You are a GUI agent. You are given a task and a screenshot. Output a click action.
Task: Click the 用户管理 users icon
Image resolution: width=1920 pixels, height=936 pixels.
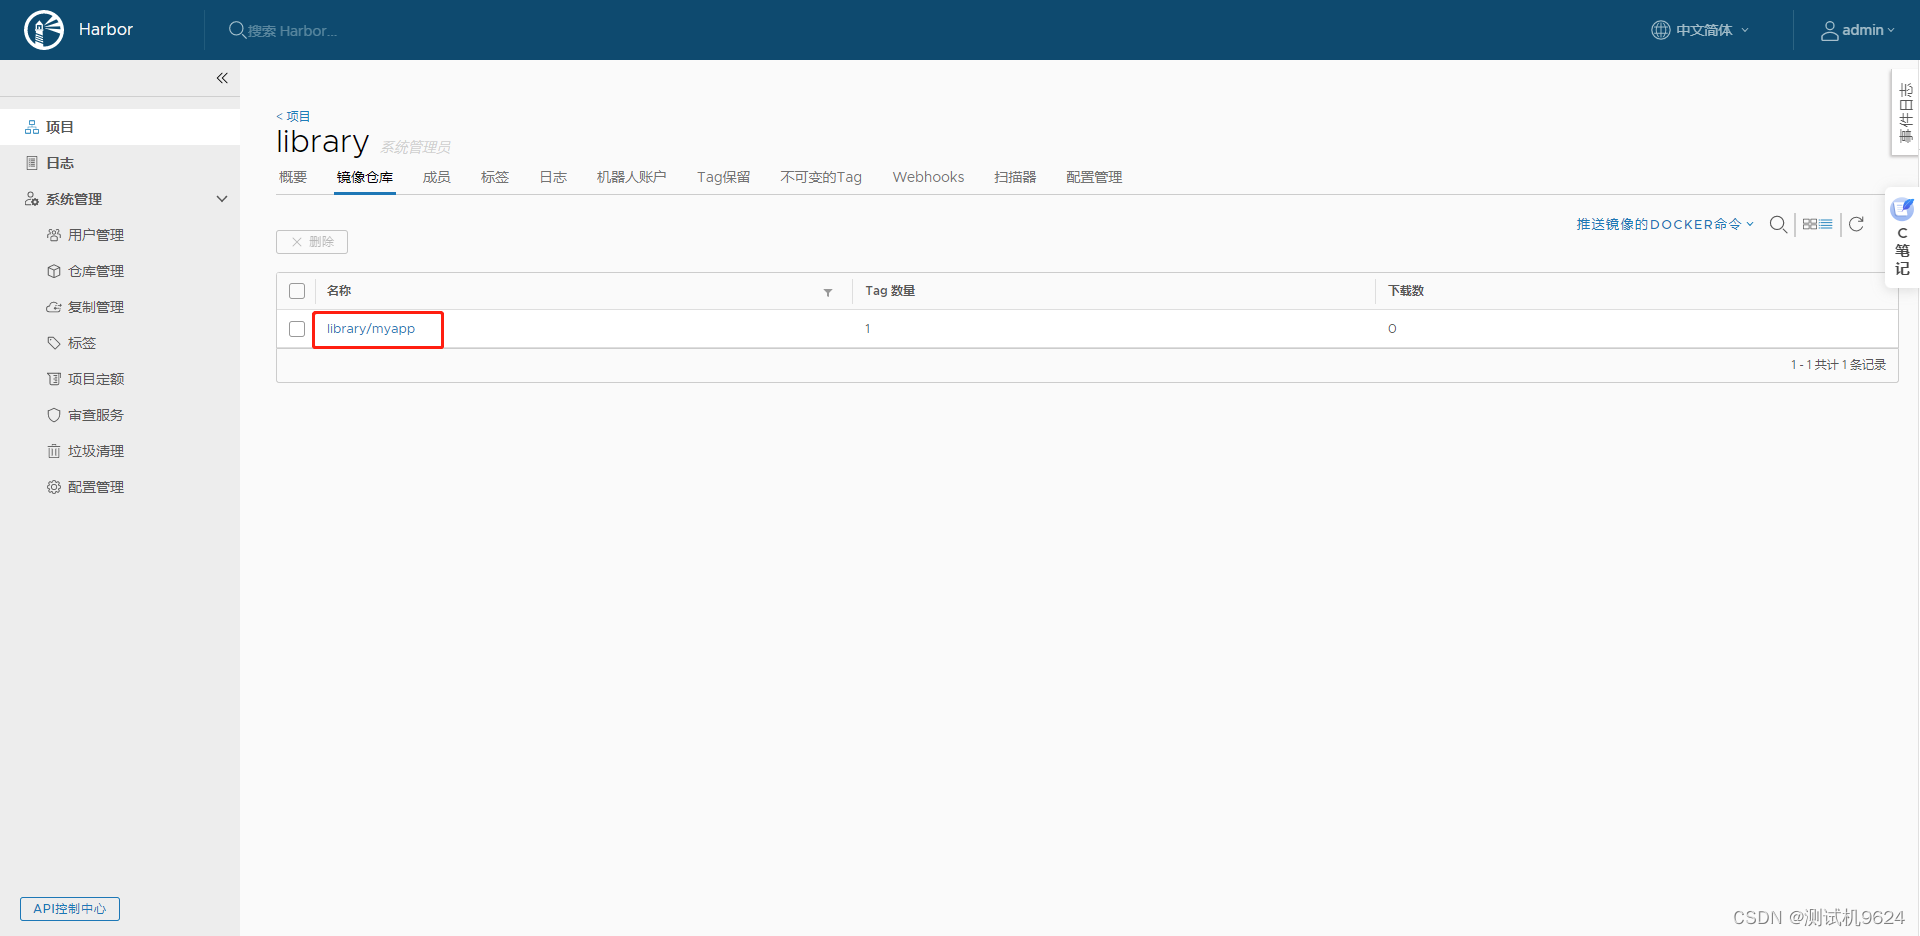[54, 235]
